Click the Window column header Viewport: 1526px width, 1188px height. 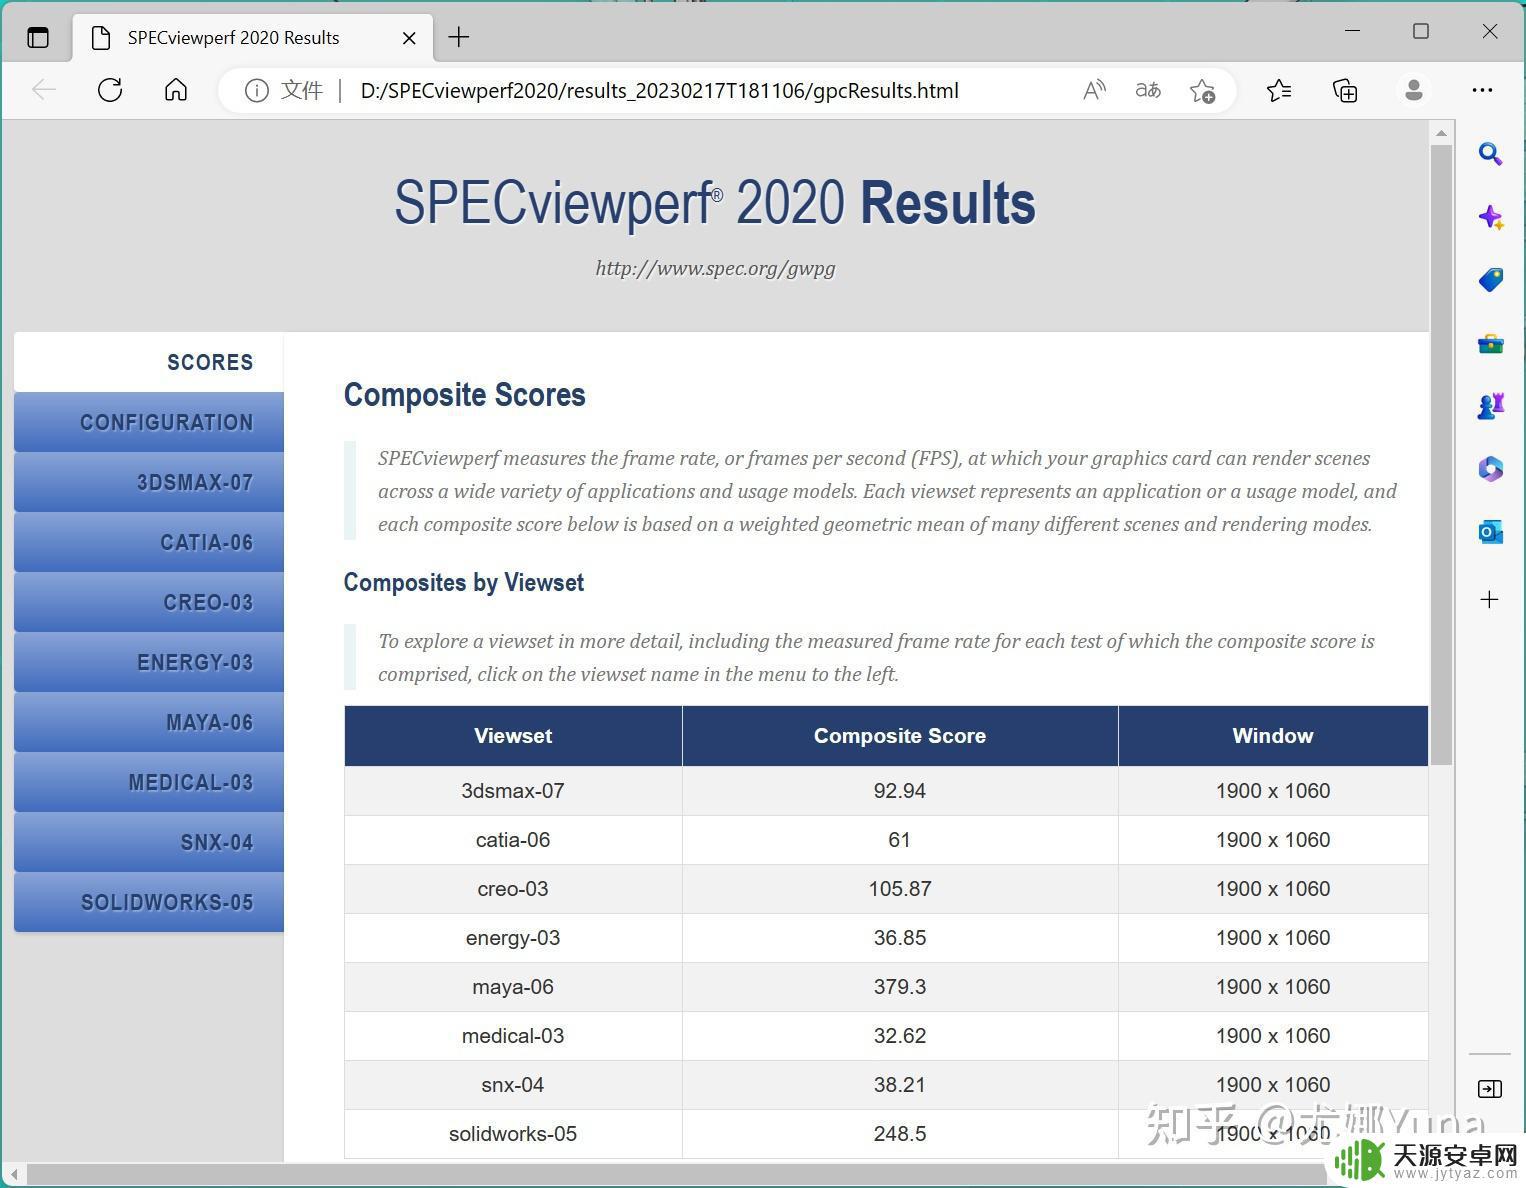[1273, 736]
